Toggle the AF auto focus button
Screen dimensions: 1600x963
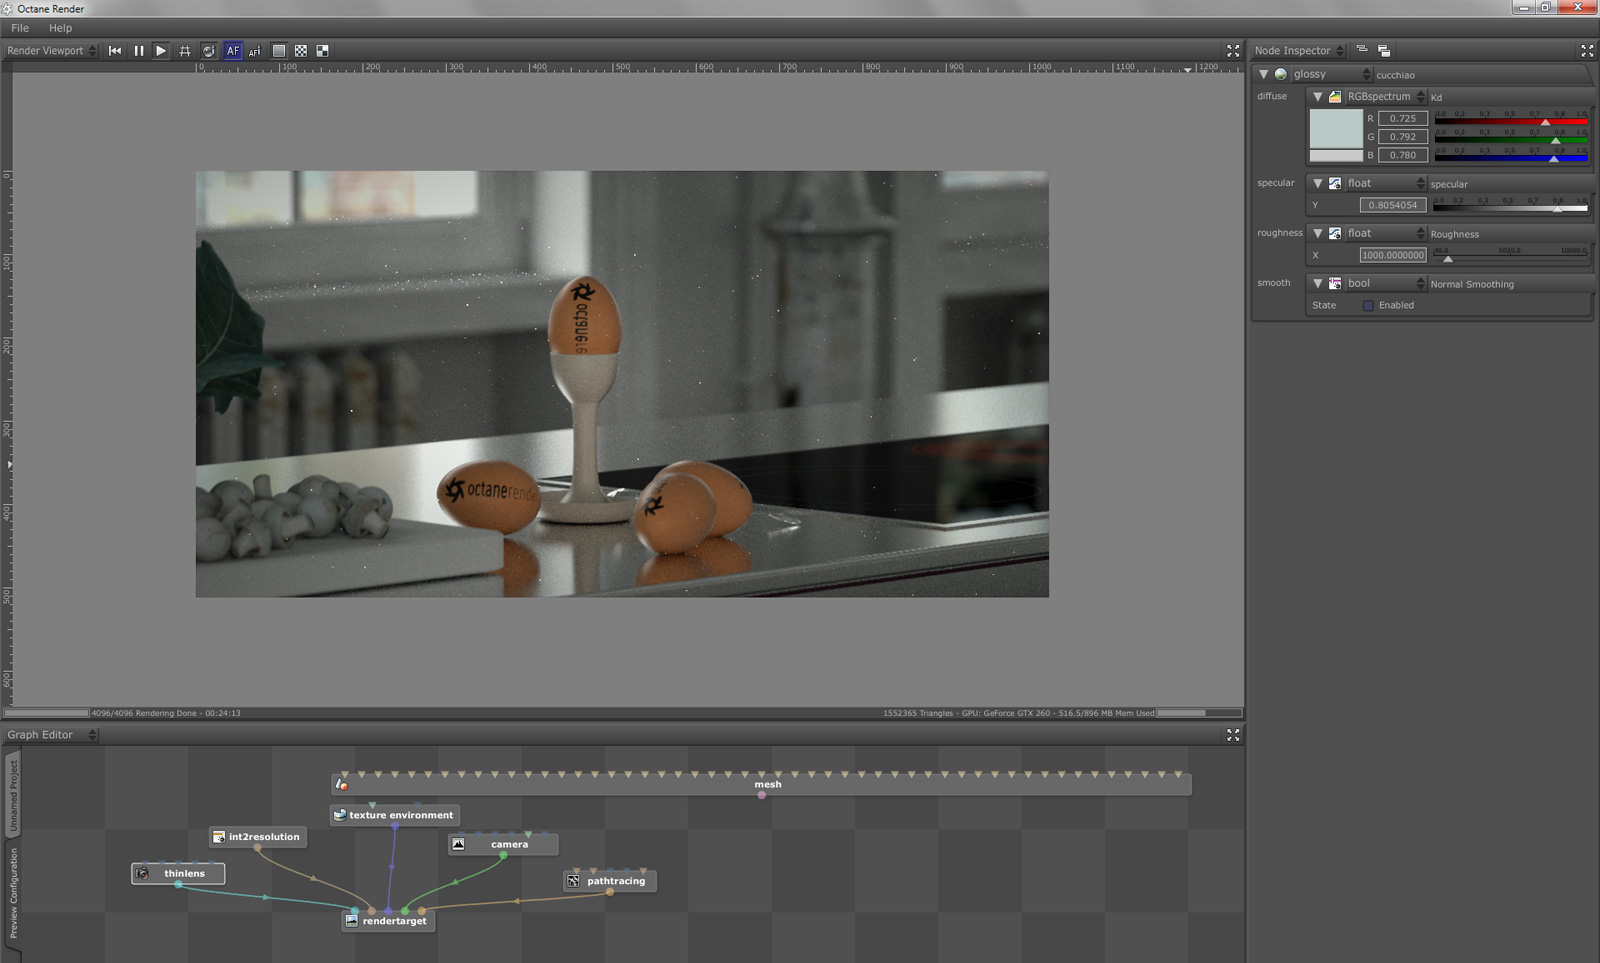(x=233, y=51)
